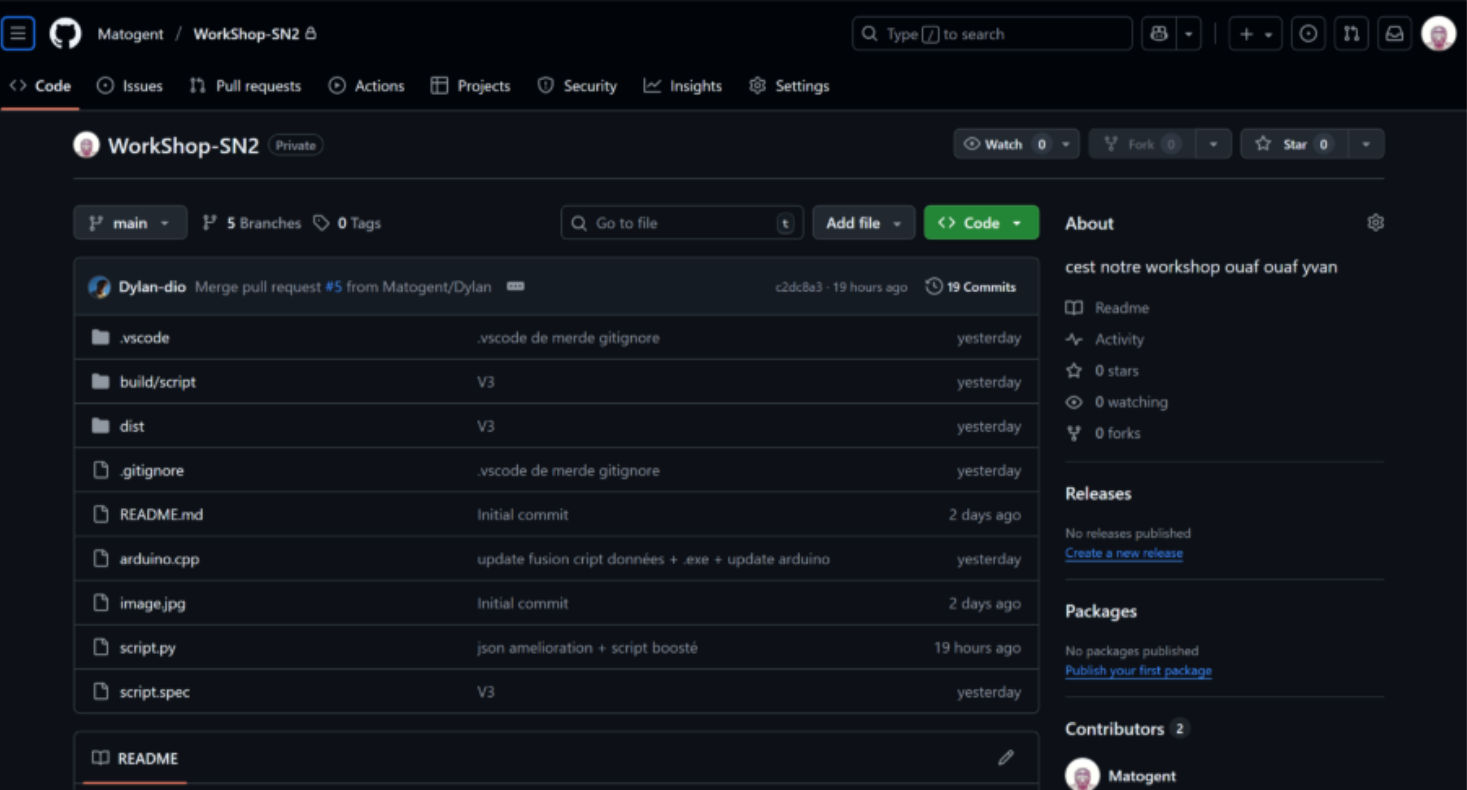Open the issues inbox icon in header
Screen dimensions: 1467x790
pyautogui.click(x=1308, y=34)
